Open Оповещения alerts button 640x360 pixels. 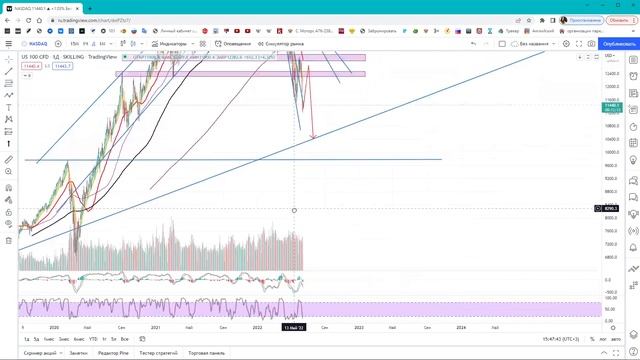[233, 44]
